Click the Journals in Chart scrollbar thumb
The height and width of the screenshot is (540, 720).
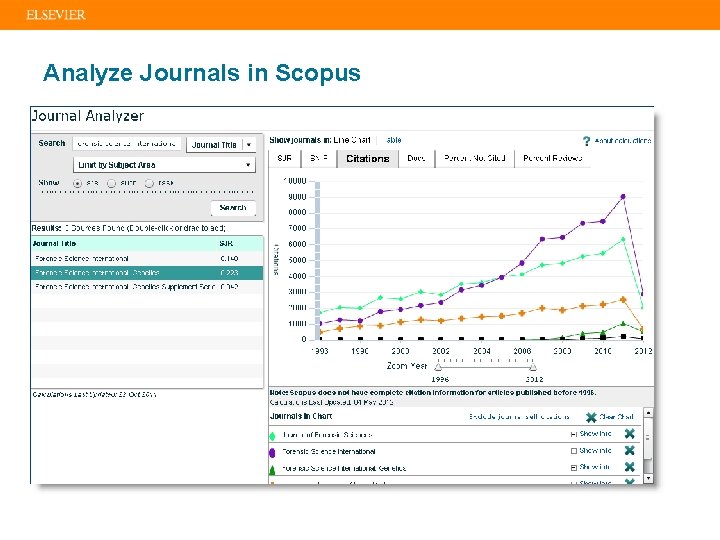pyautogui.click(x=648, y=438)
